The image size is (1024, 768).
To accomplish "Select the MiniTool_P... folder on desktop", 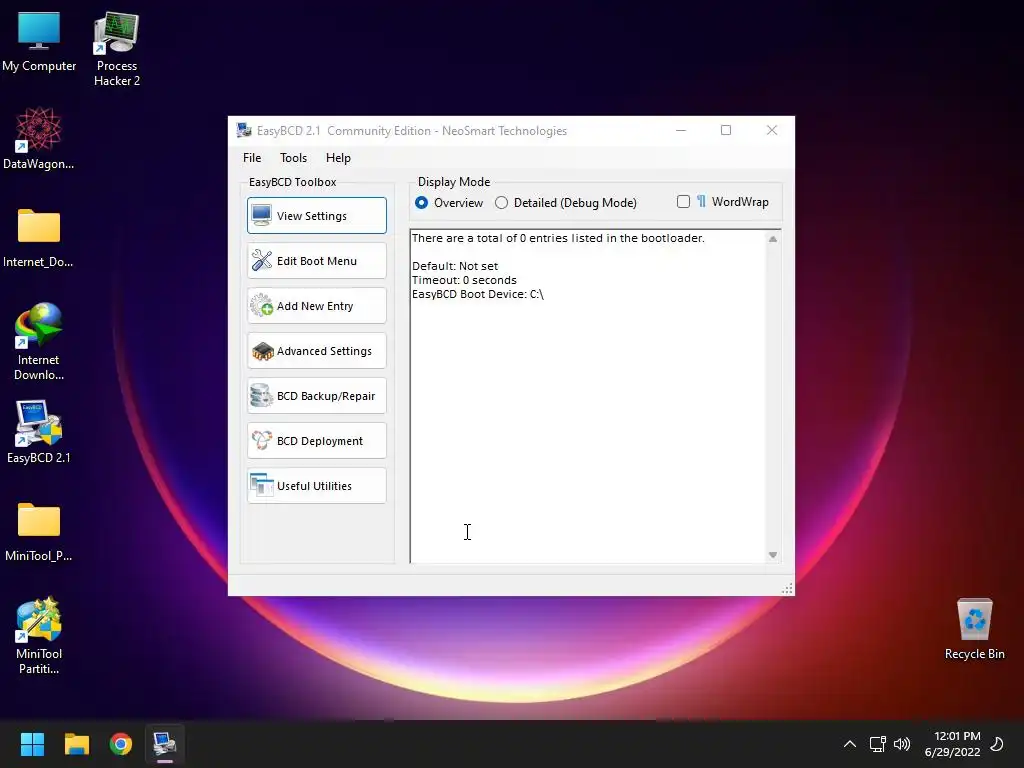I will (39, 532).
